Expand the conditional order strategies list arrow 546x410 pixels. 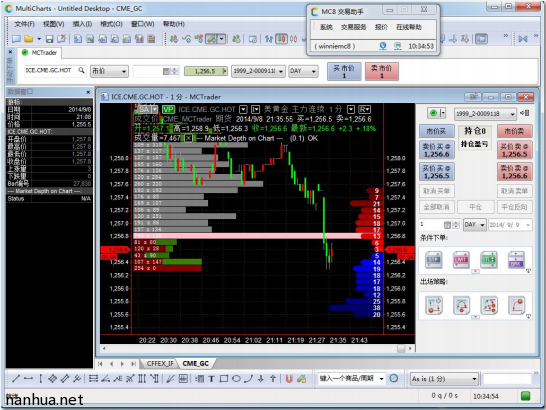click(x=475, y=271)
